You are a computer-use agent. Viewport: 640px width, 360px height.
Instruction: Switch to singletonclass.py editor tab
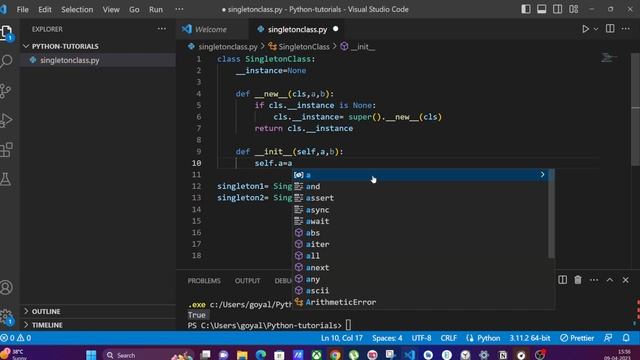297,29
